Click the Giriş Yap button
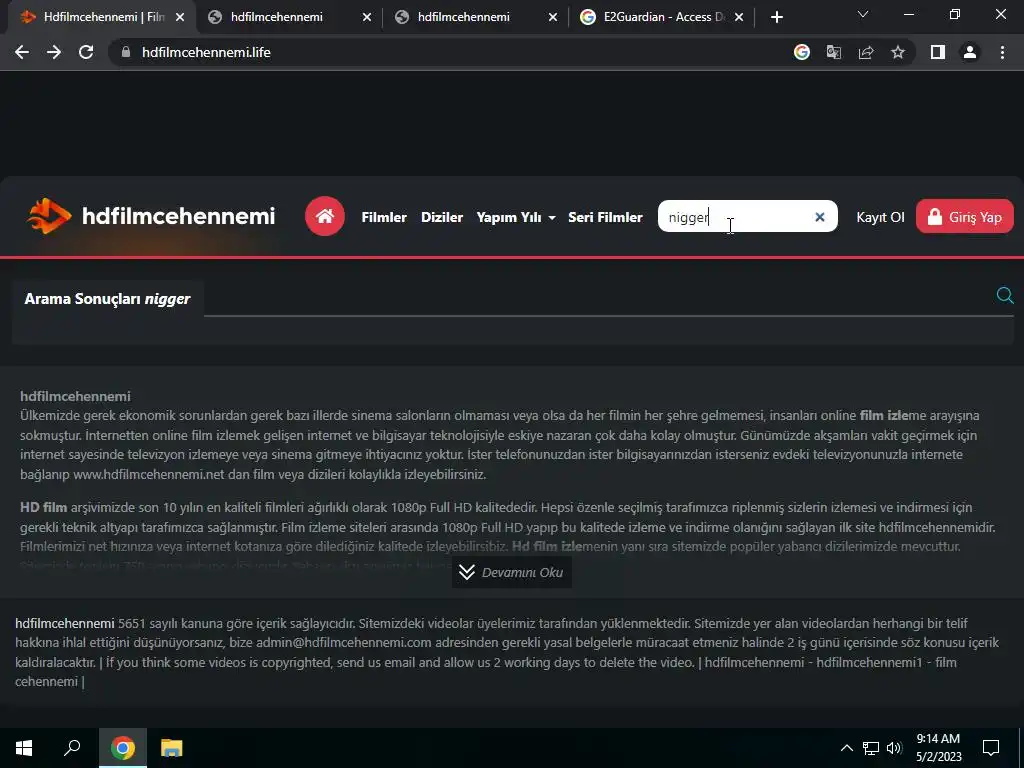Screen dimensions: 1024x768 [965, 216]
